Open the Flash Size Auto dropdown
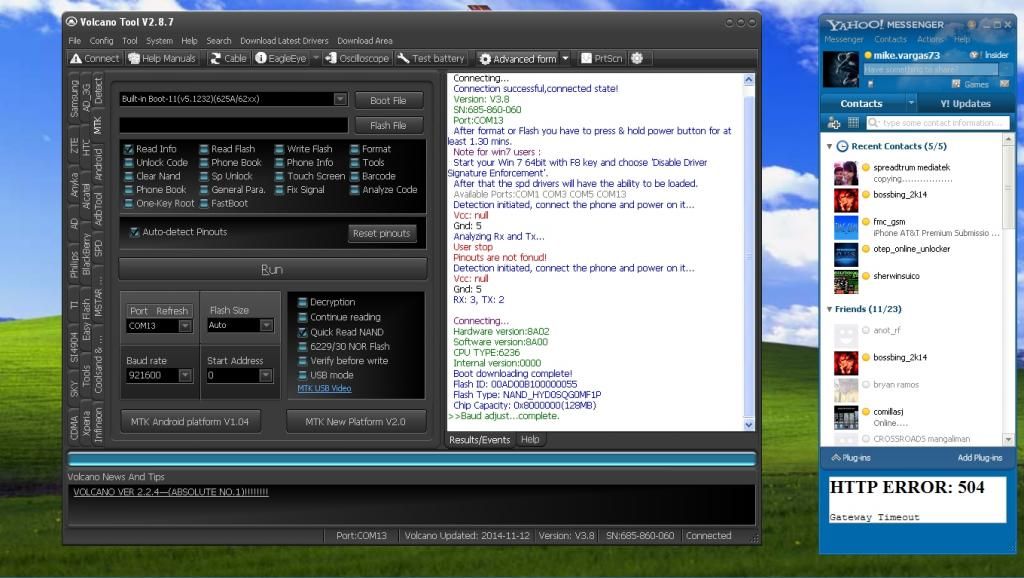 point(266,325)
